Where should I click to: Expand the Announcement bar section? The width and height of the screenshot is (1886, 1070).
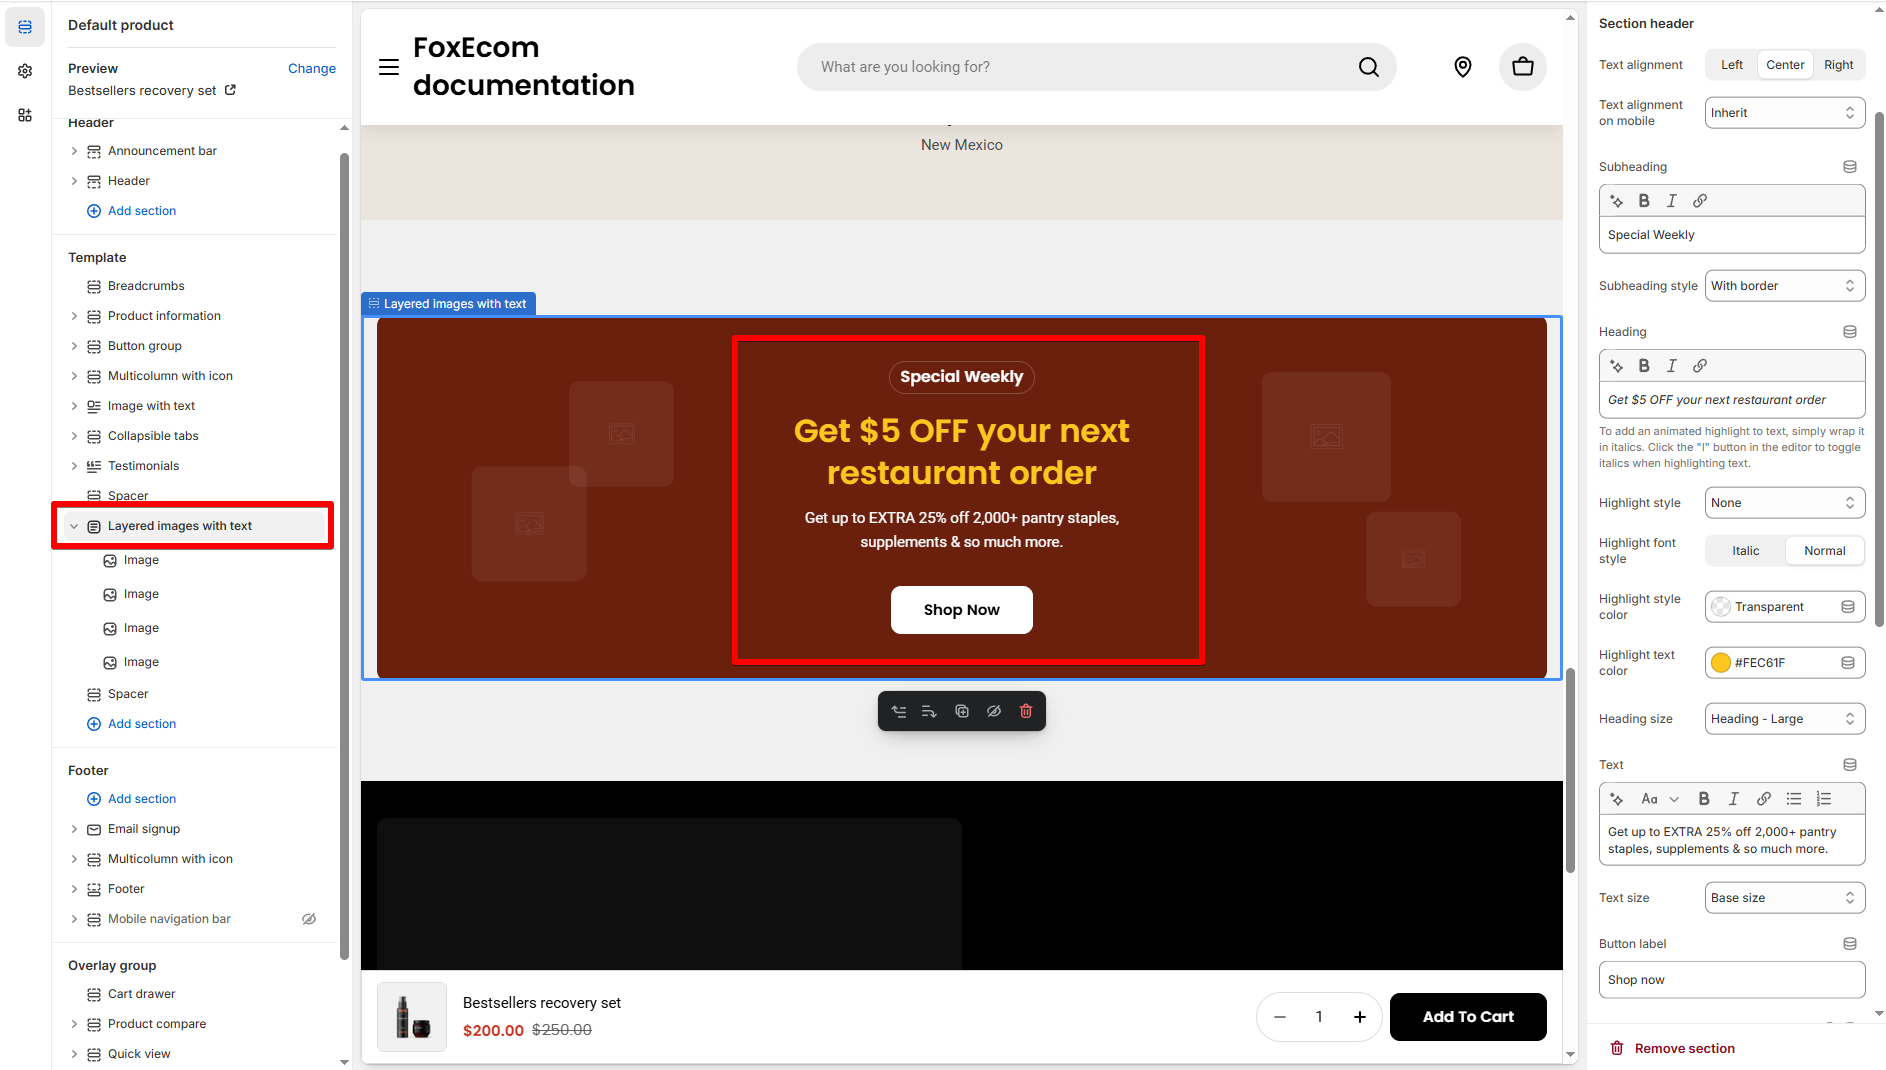pos(74,151)
